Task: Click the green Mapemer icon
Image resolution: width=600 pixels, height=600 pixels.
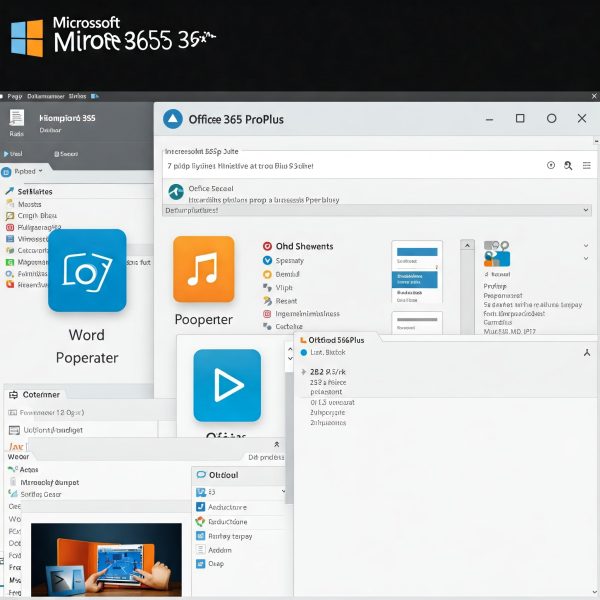Action: click(x=10, y=262)
